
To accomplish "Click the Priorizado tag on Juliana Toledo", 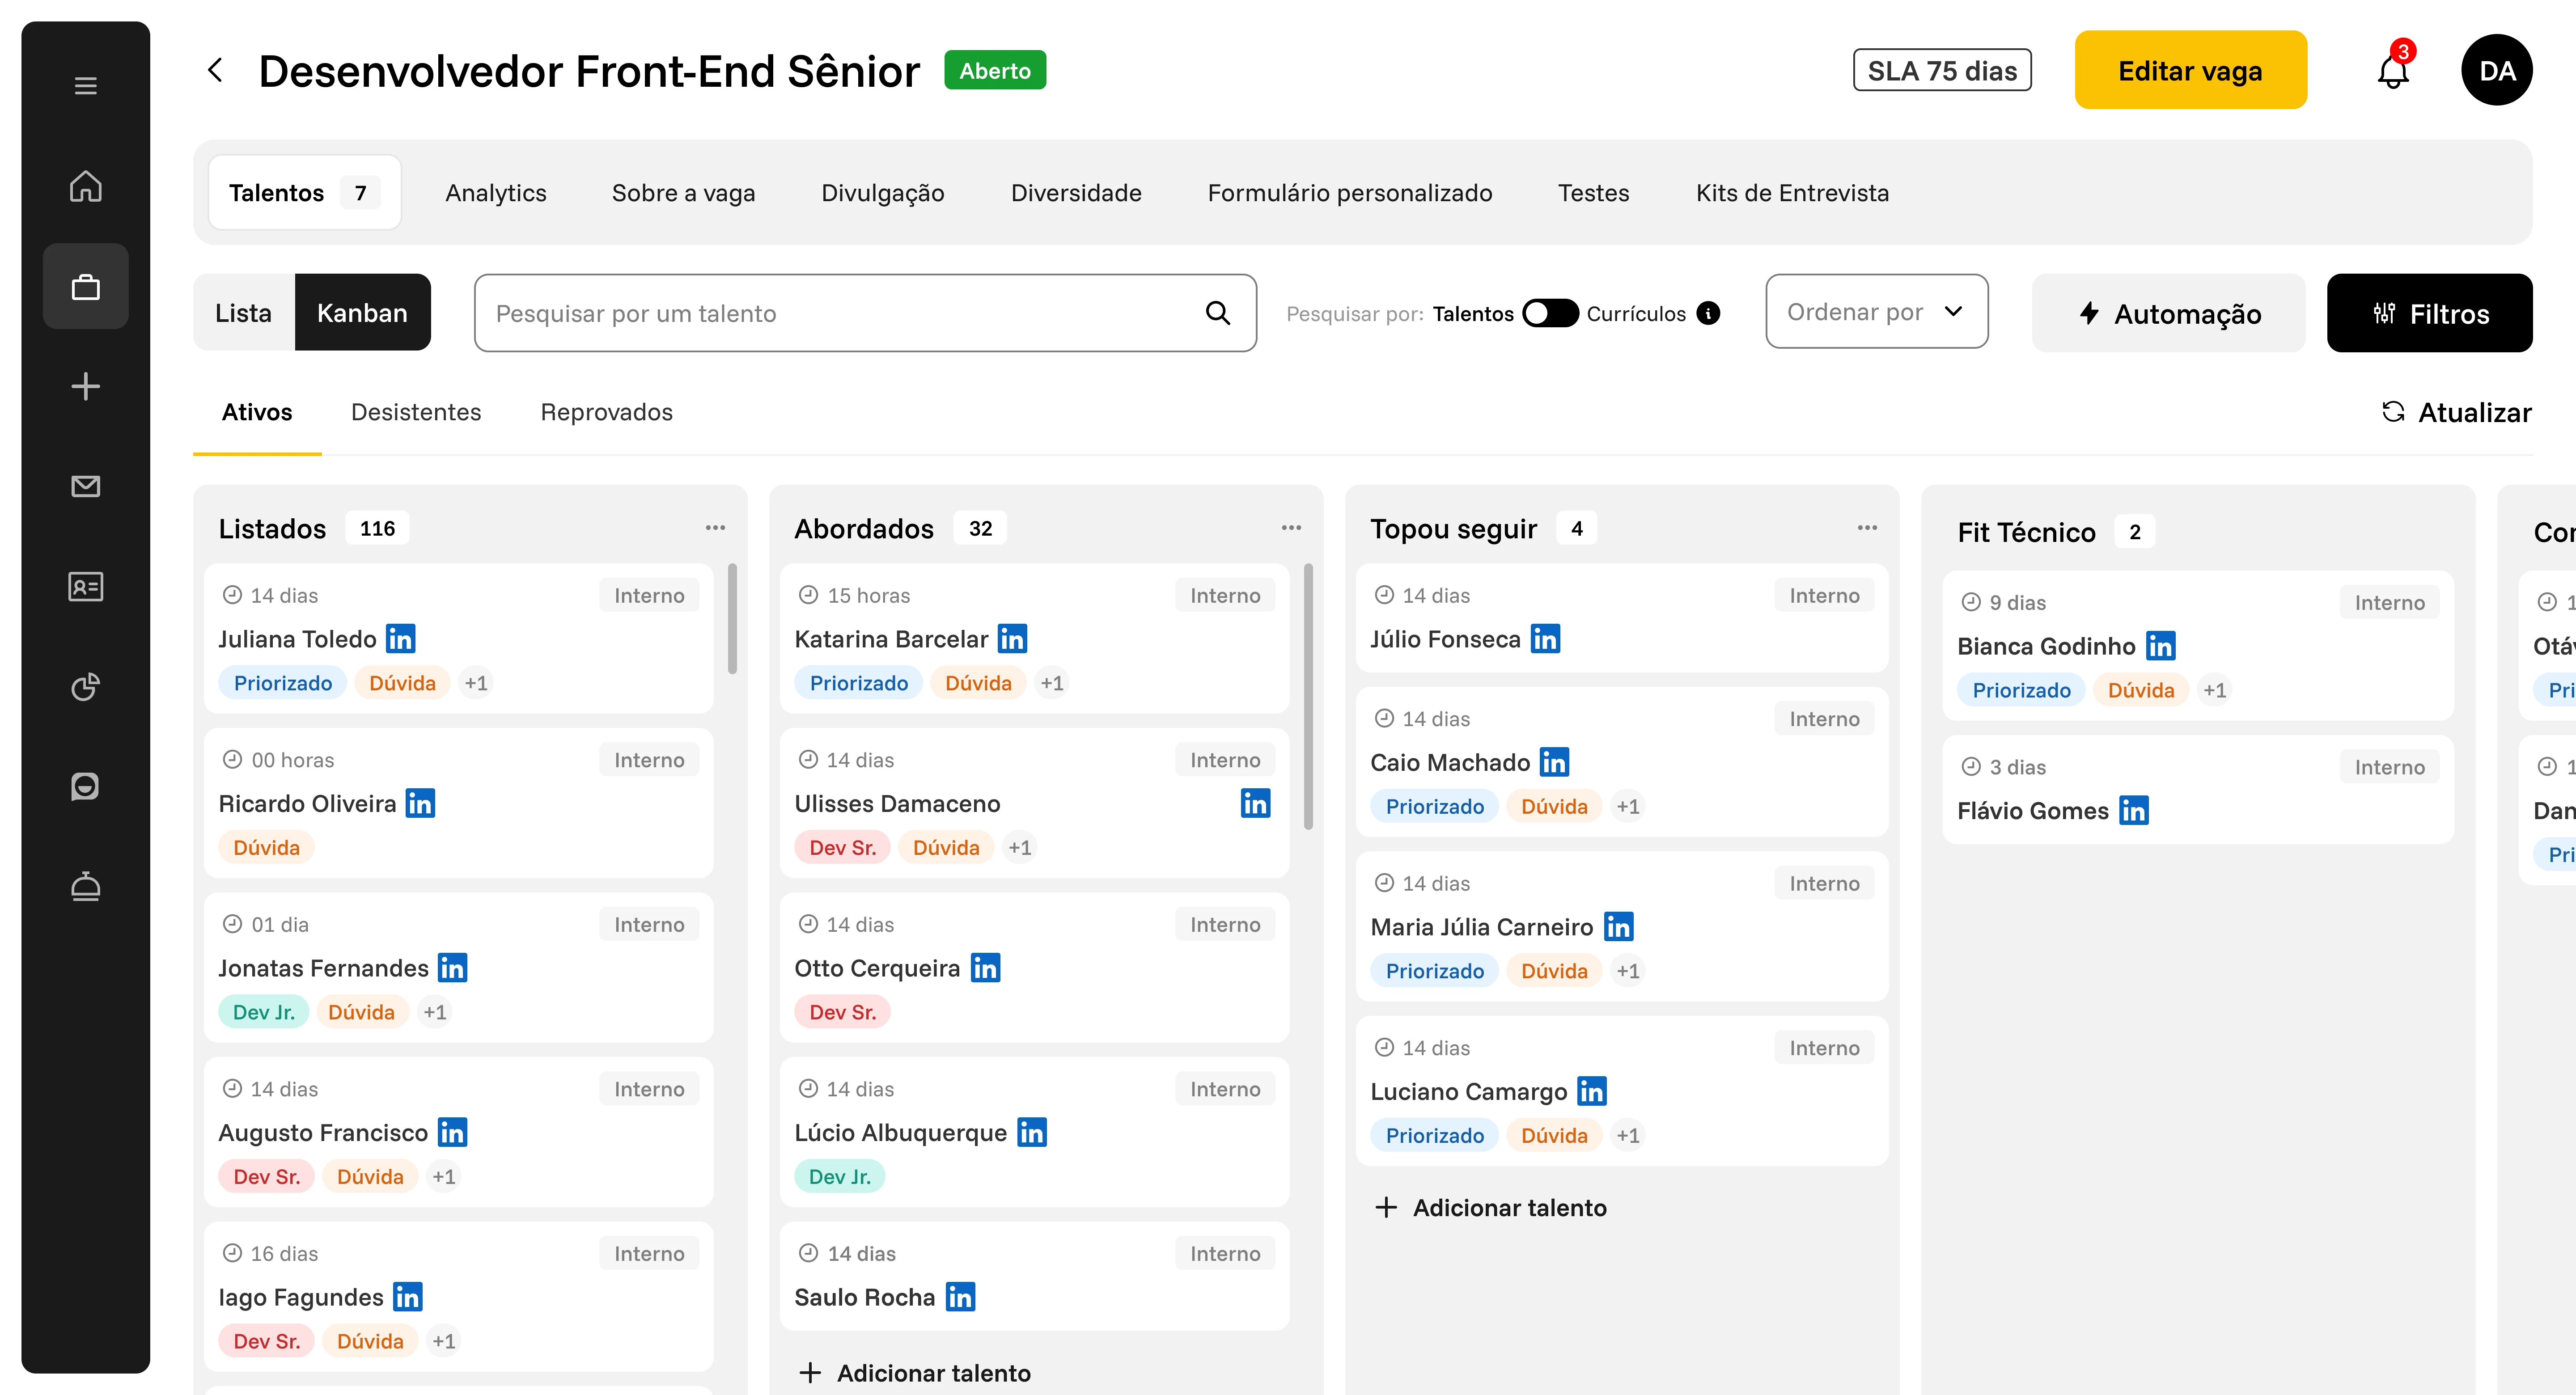I will pos(283,683).
